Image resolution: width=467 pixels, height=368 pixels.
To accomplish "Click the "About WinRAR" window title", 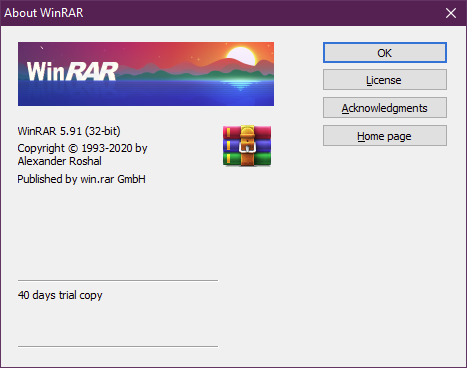I will [x=44, y=13].
